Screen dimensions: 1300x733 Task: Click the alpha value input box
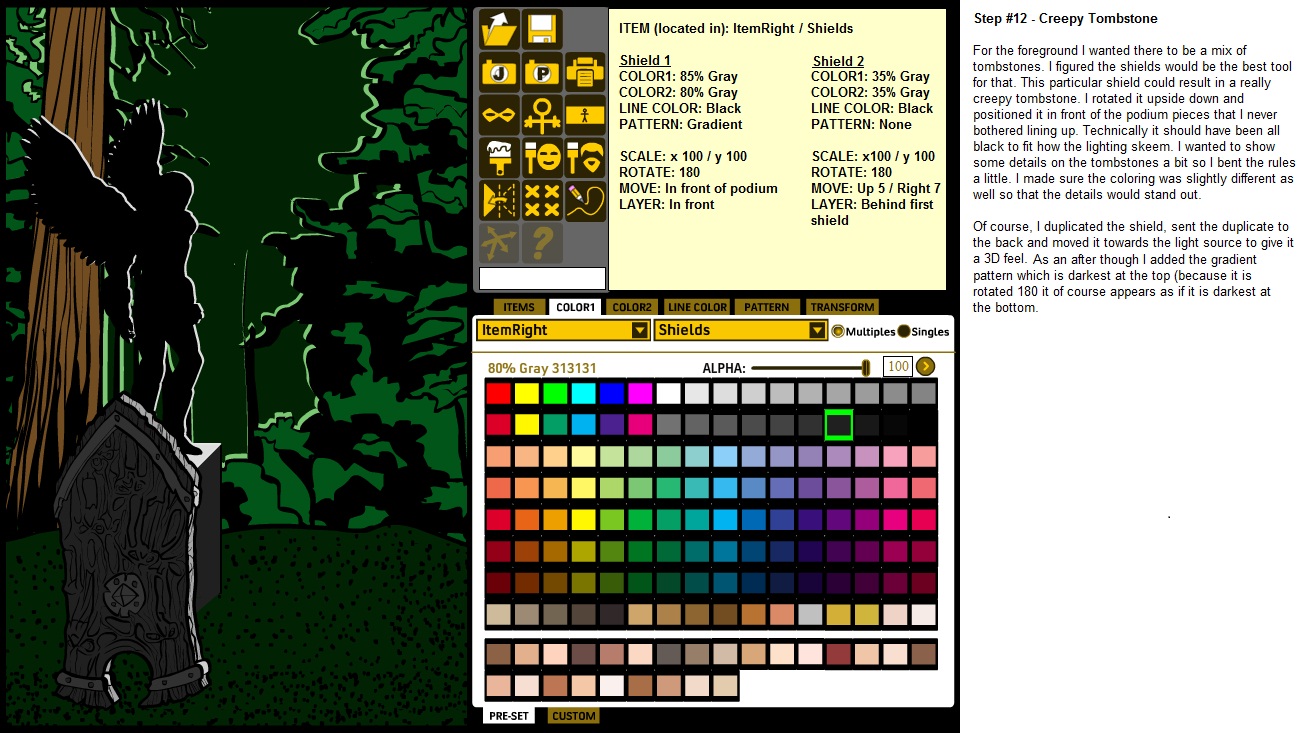pyautogui.click(x=898, y=367)
